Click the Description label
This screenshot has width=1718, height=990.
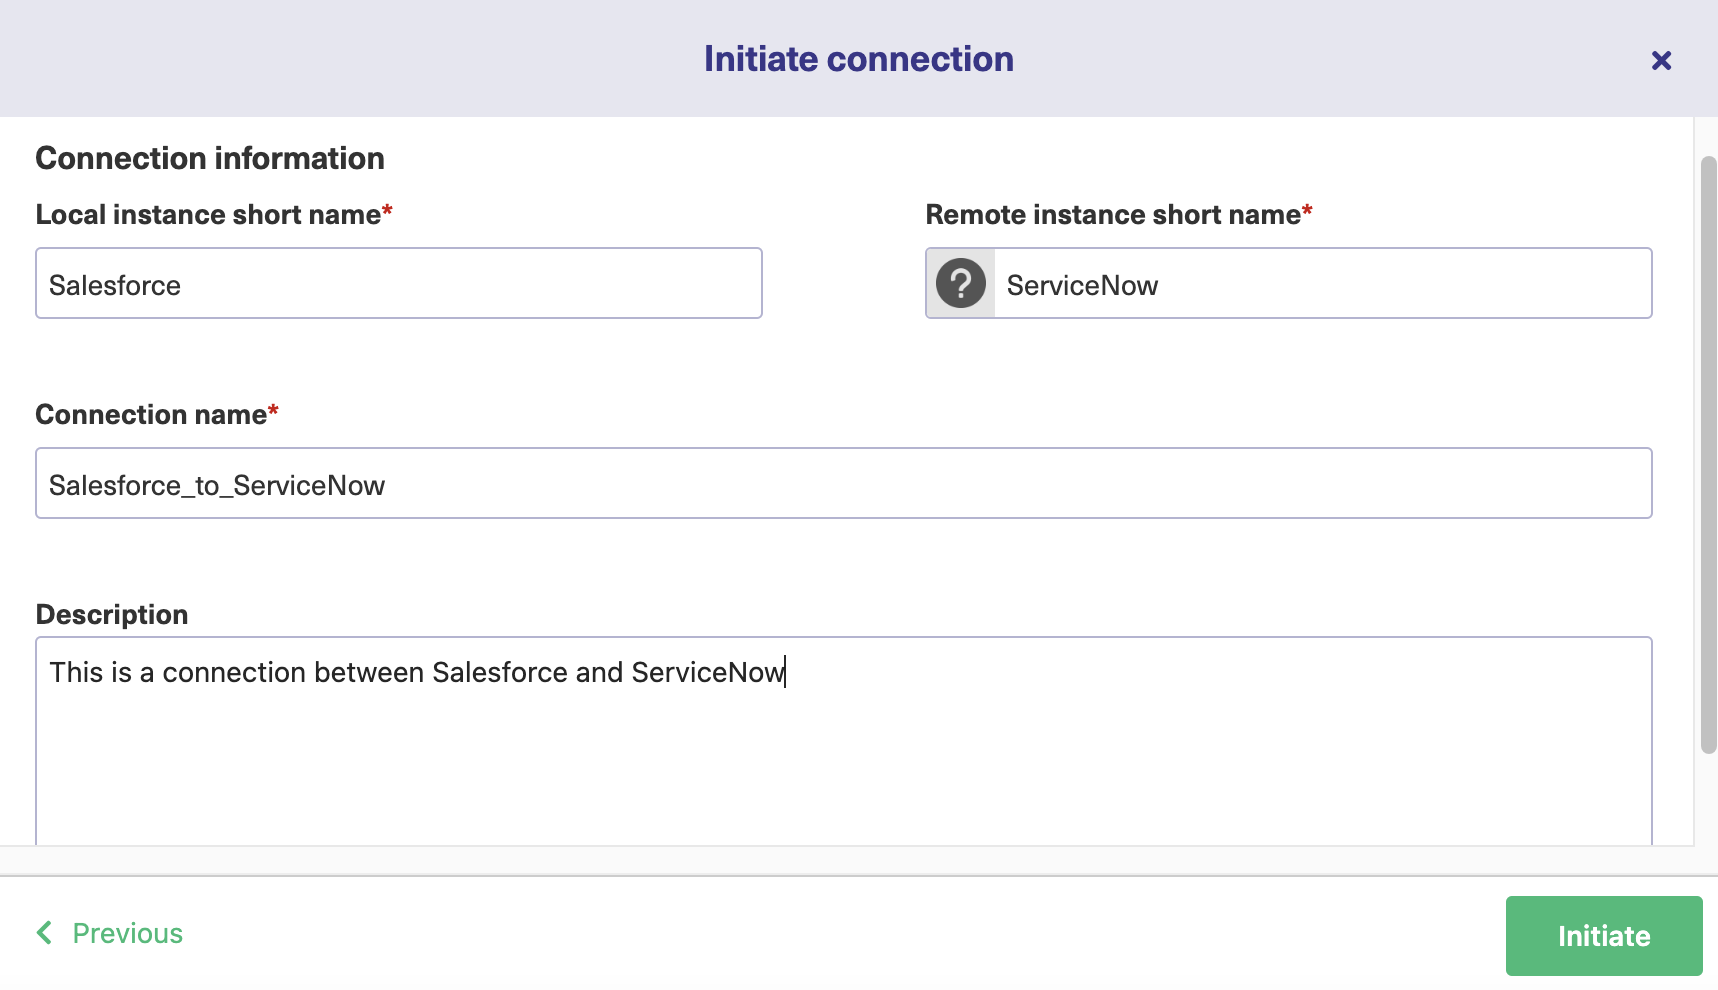point(112,614)
